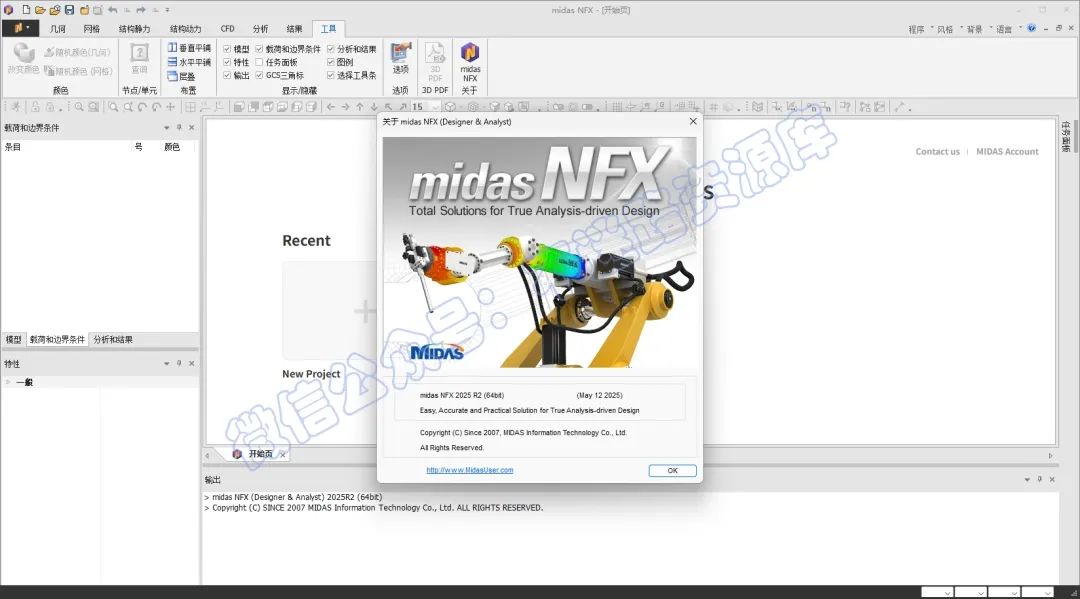Apply 随机颜色(网格) random mesh color
1080x599 pixels.
coord(78,71)
